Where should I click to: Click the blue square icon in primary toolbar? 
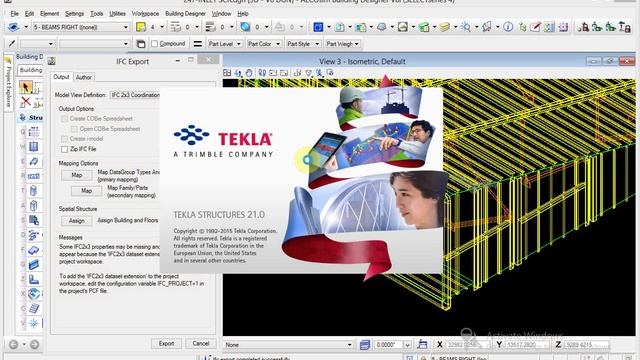(318, 27)
